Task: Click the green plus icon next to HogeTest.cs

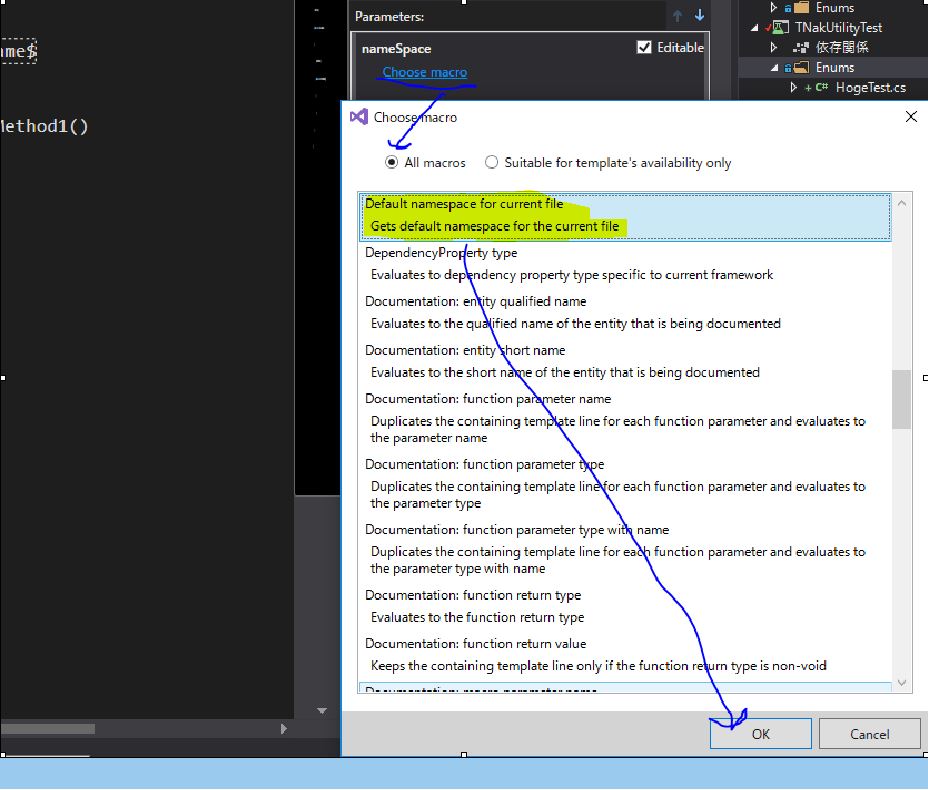Action: 808,88
